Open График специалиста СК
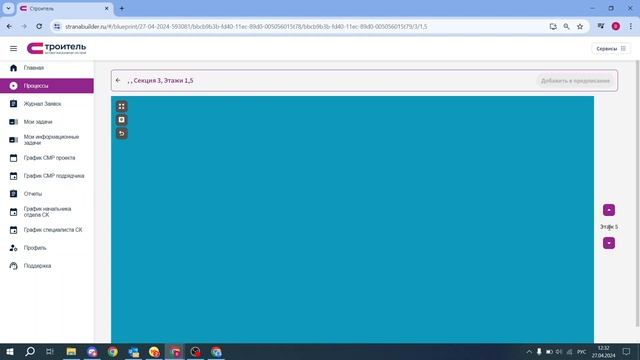This screenshot has width=640, height=360. (x=47, y=230)
